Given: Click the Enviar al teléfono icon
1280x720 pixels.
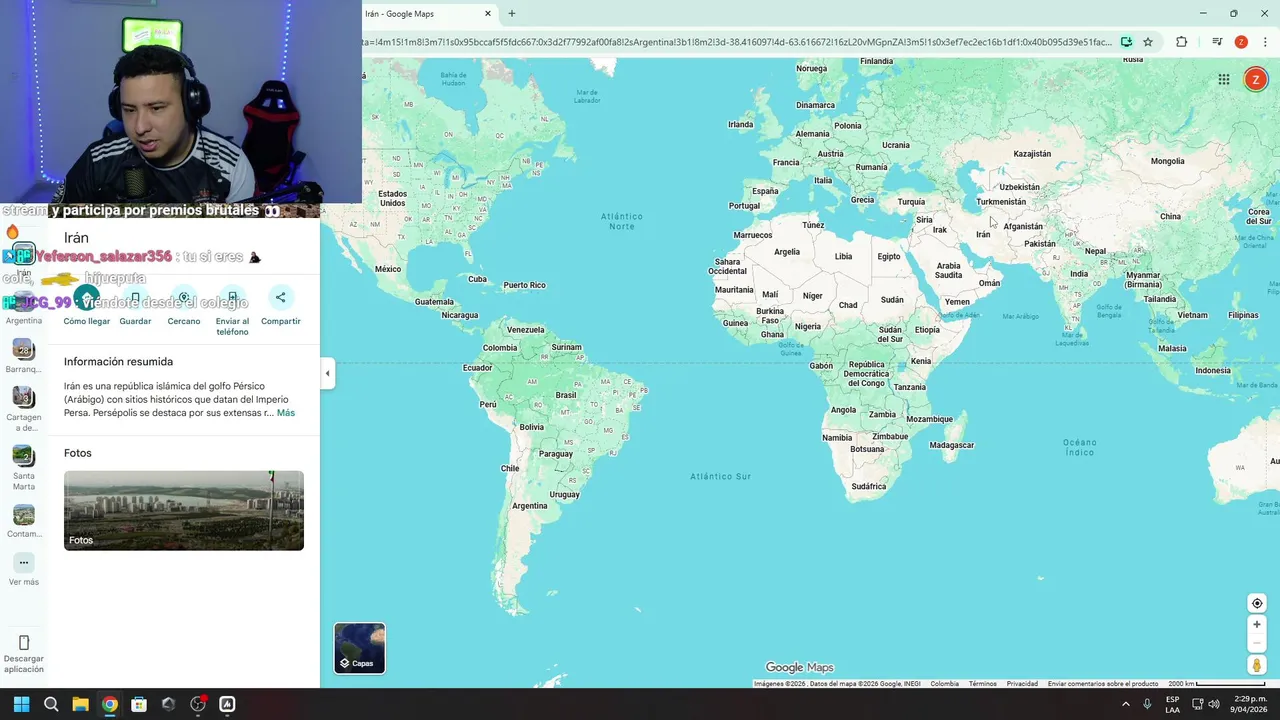Looking at the screenshot, I should 232,298.
